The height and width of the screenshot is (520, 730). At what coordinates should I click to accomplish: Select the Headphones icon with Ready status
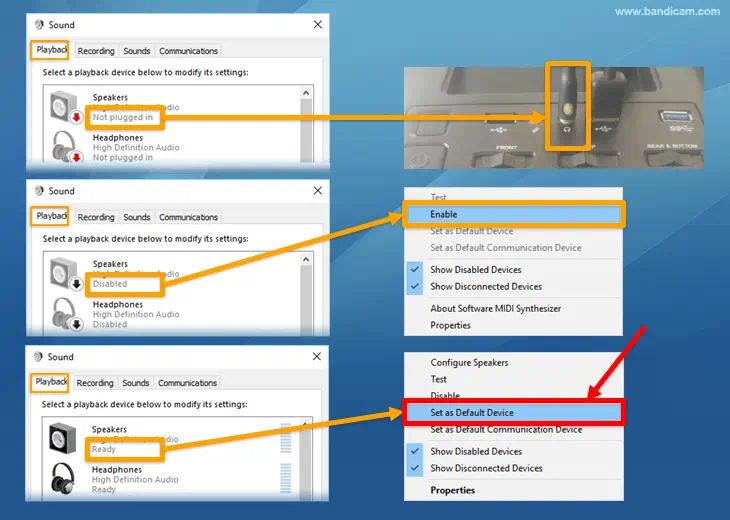click(x=64, y=478)
